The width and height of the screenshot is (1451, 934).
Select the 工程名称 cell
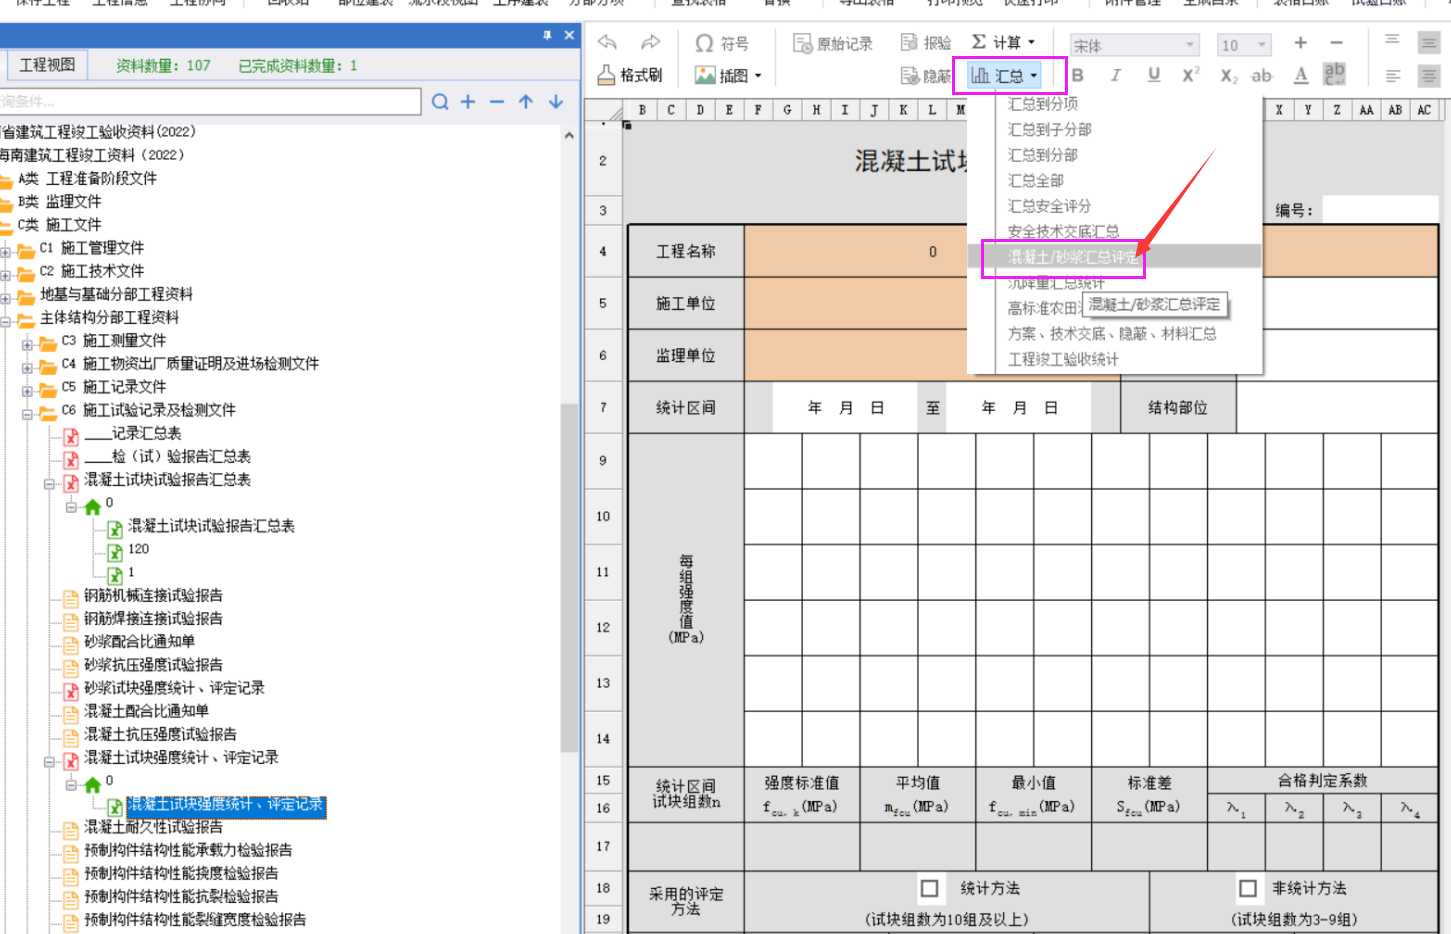[x=686, y=251]
